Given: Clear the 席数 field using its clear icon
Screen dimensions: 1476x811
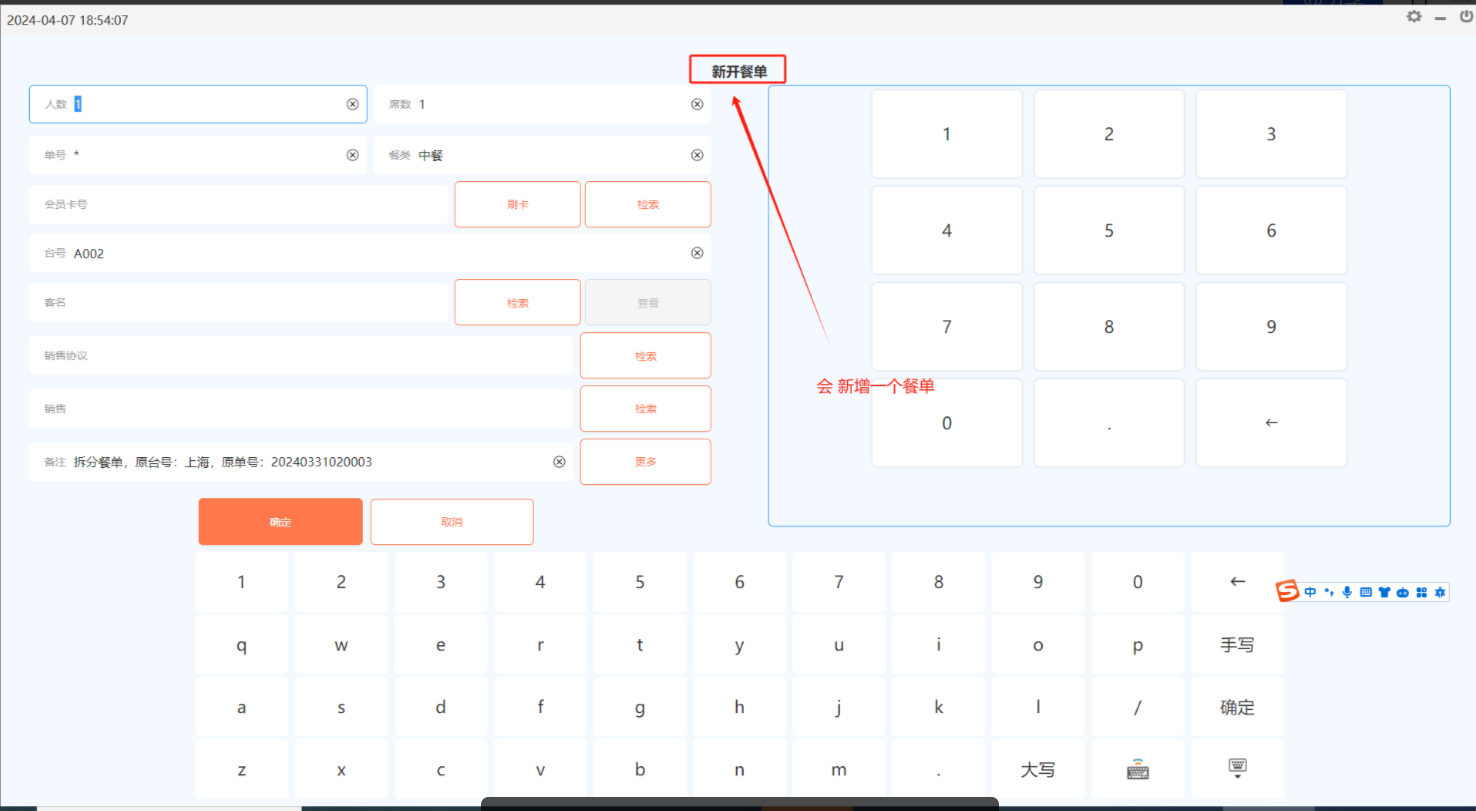Looking at the screenshot, I should pos(697,104).
